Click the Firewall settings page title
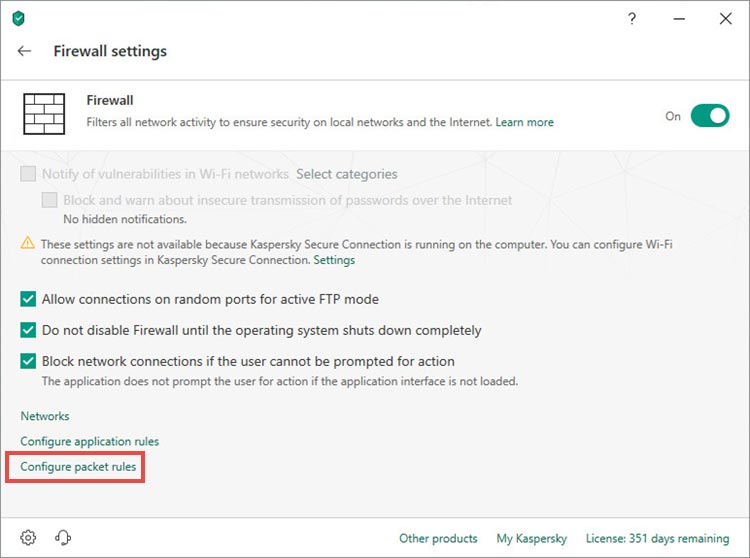The height and width of the screenshot is (558, 750). [x=110, y=51]
